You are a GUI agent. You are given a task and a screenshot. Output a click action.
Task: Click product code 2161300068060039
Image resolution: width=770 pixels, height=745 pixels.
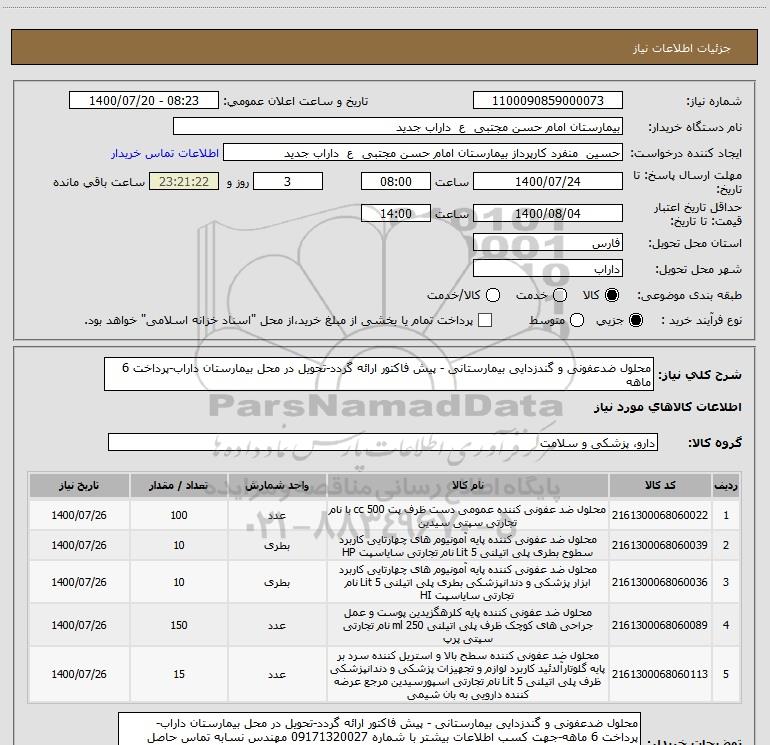pos(660,545)
